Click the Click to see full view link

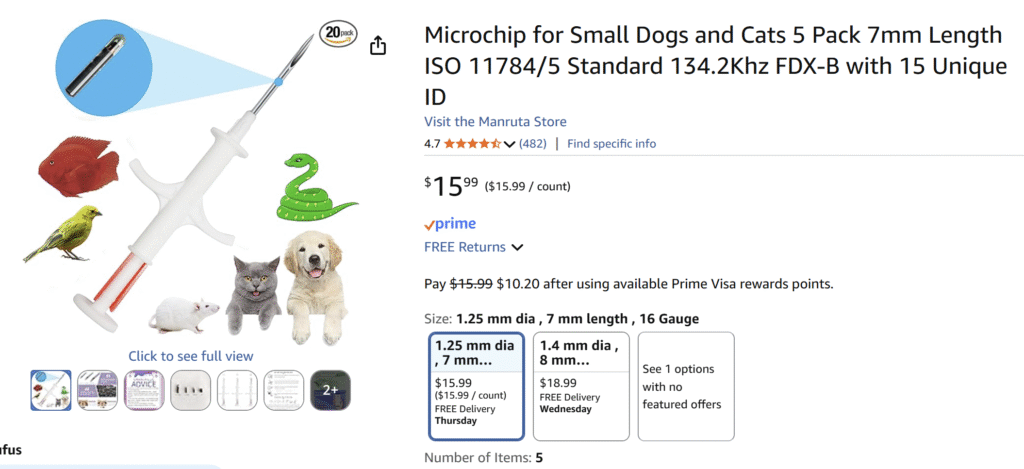[190, 356]
